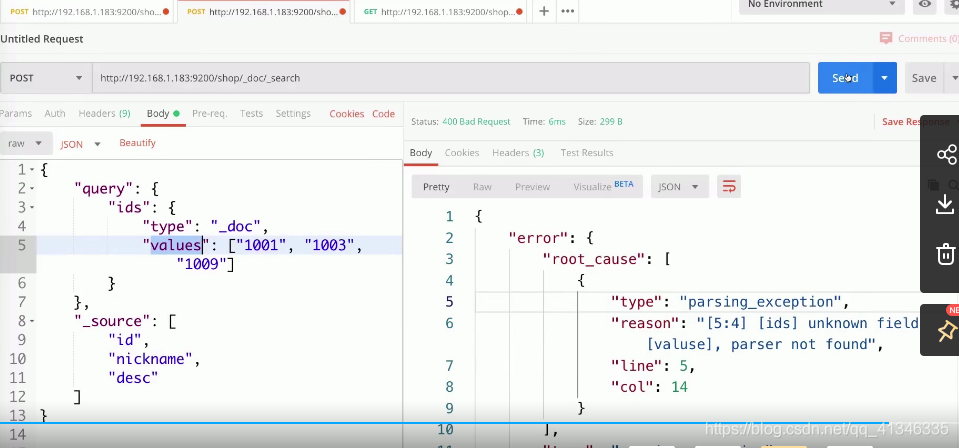The image size is (959, 448).
Task: Open the Settings tab
Action: pyautogui.click(x=293, y=113)
